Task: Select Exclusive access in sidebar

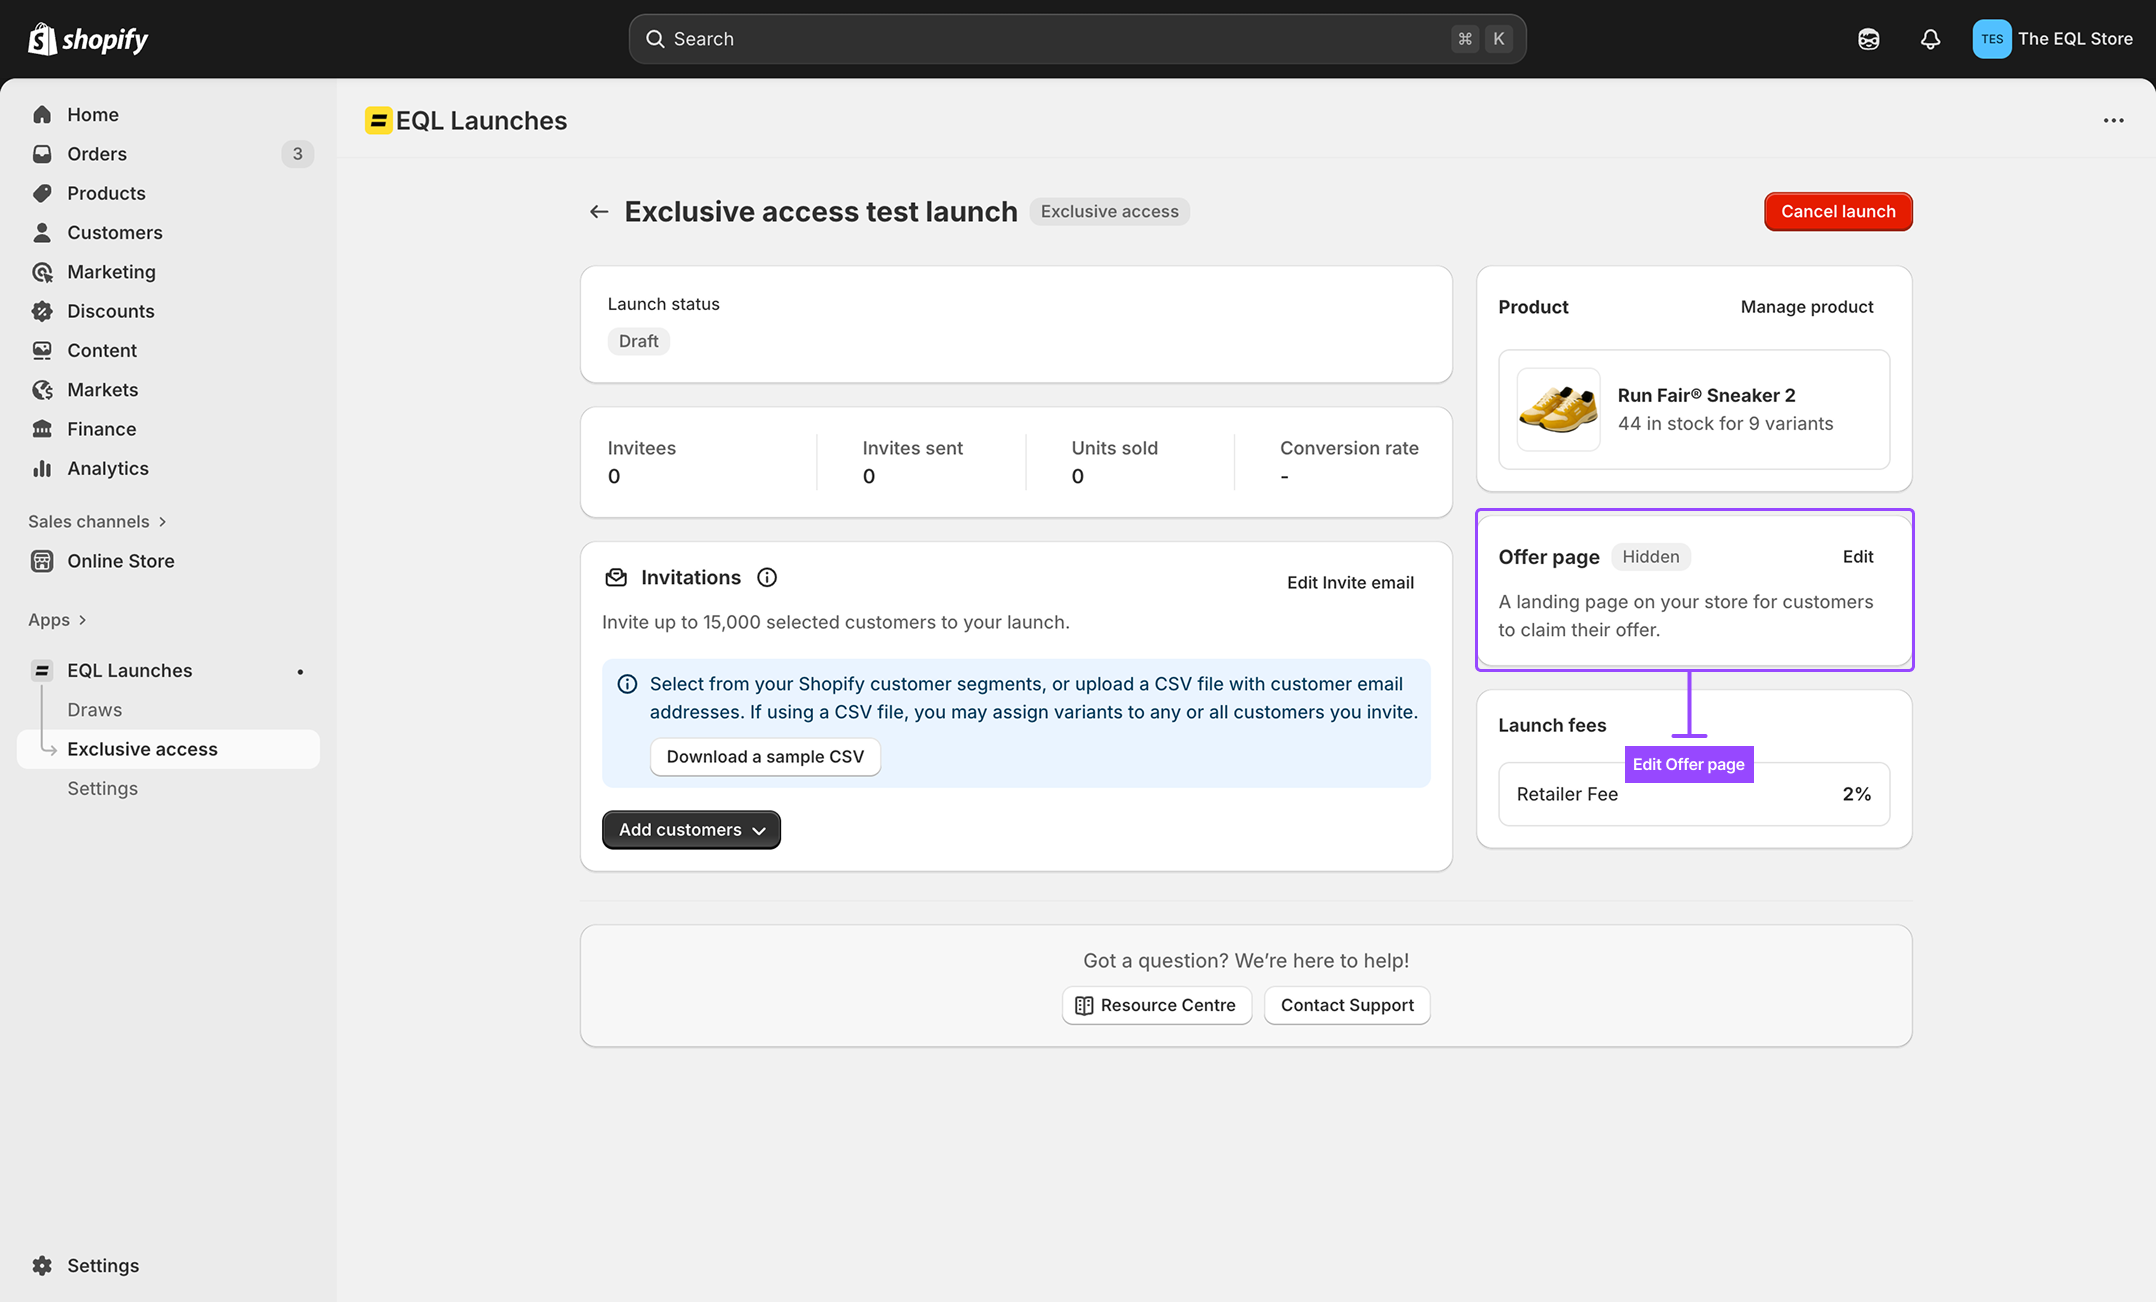Action: tap(168, 749)
